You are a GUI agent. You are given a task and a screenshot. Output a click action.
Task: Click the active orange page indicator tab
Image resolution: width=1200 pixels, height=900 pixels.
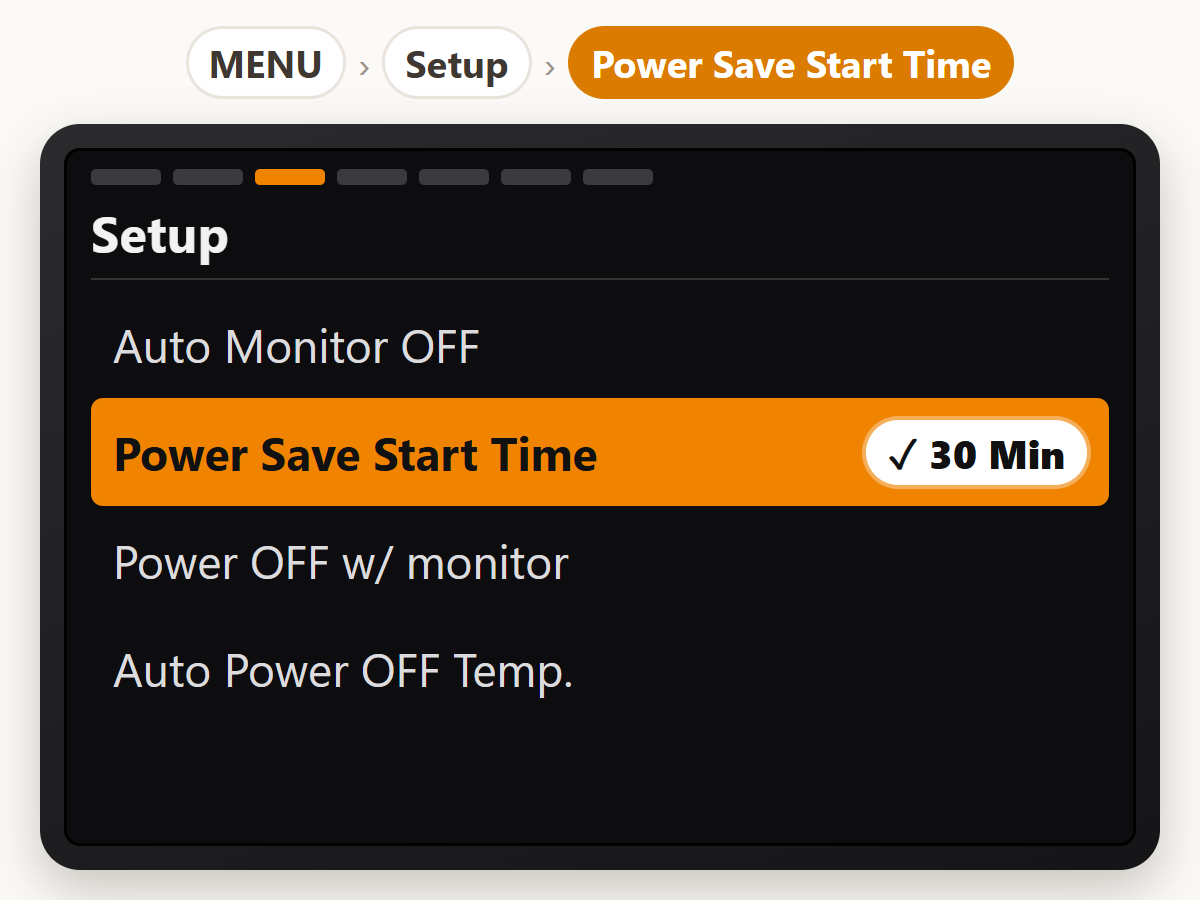290,177
